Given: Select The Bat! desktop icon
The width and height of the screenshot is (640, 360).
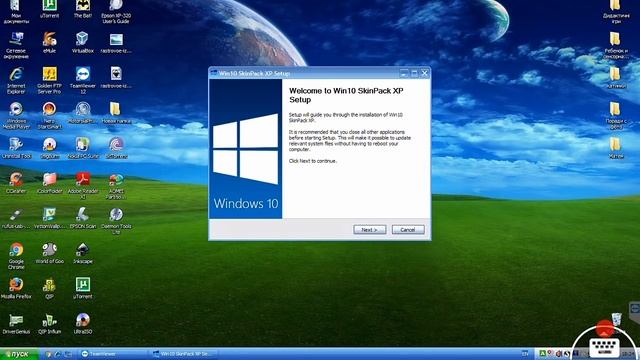Looking at the screenshot, I should click(x=83, y=9).
